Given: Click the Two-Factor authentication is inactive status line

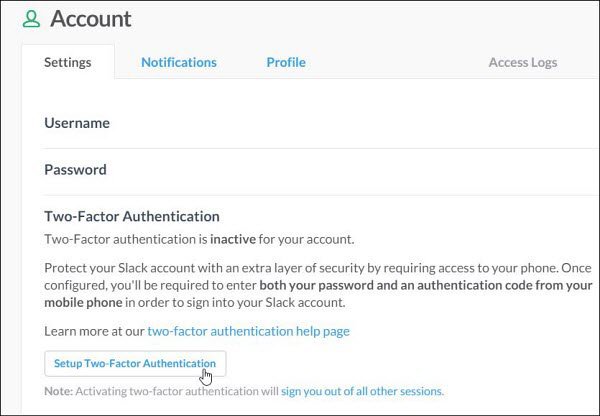Looking at the screenshot, I should (199, 239).
